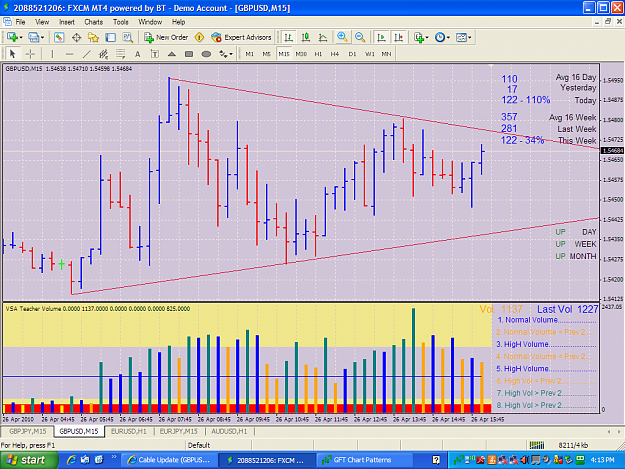
Task: Open the Insert menu
Action: click(x=67, y=22)
